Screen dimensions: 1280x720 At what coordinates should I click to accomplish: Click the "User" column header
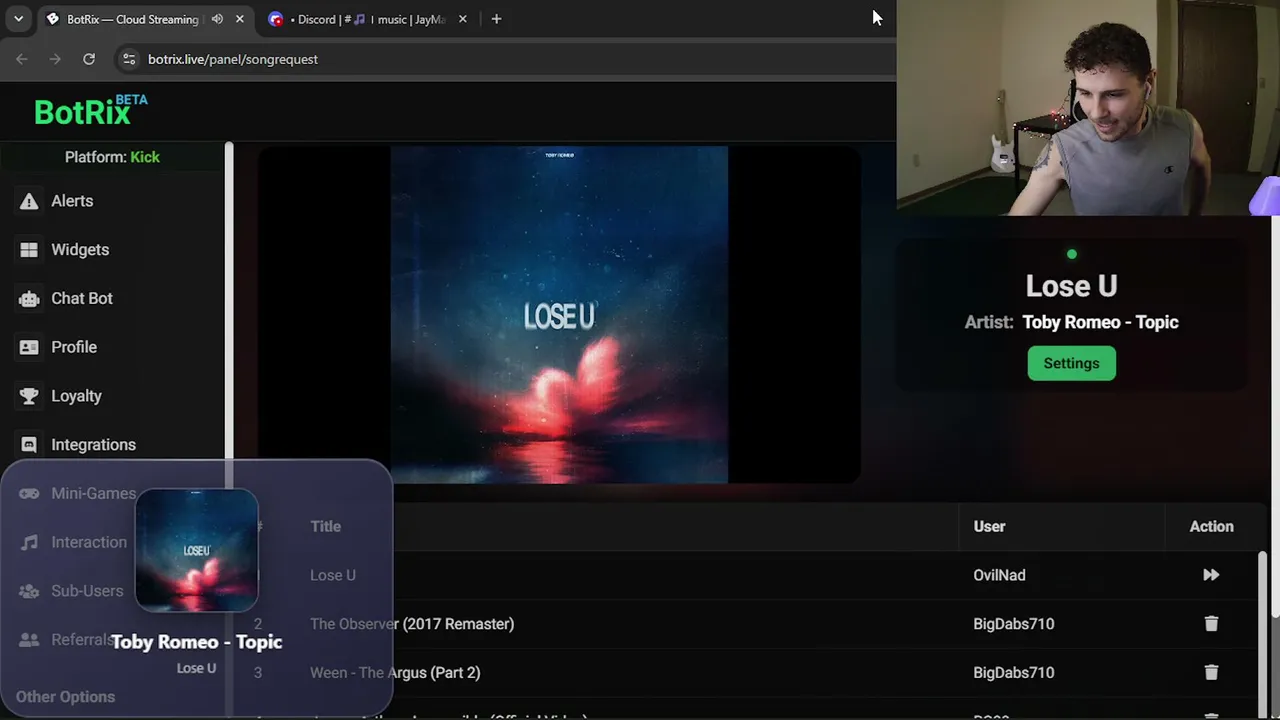point(989,527)
